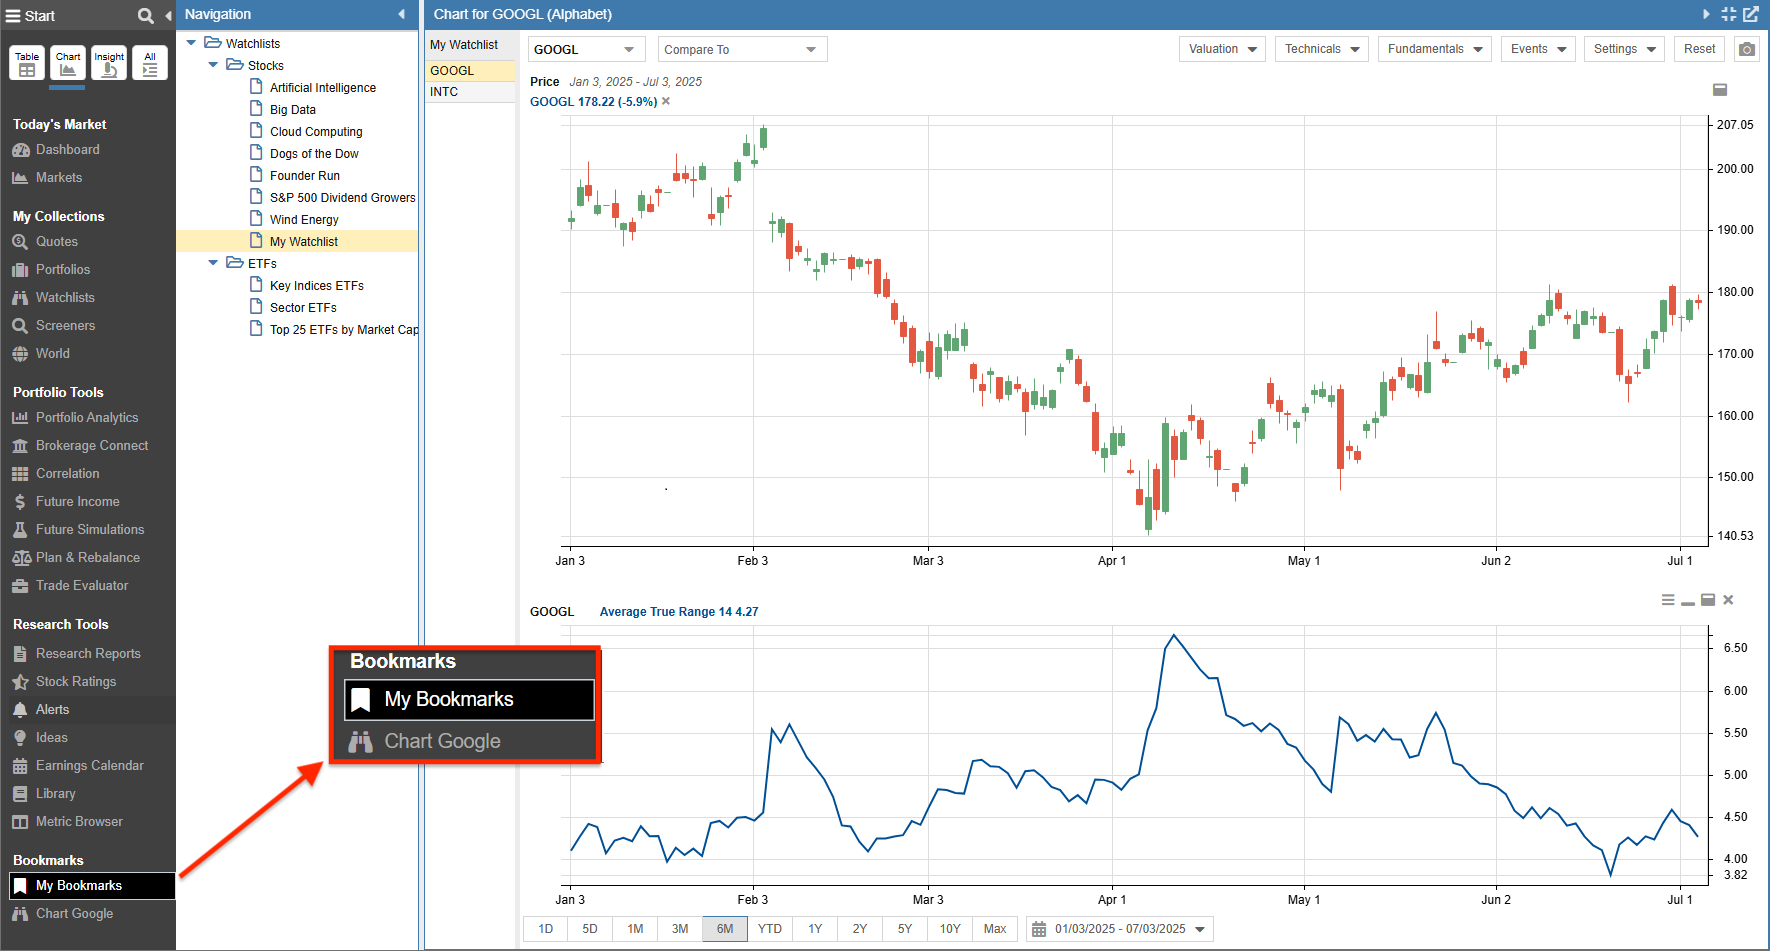Switch to Table view icon
Viewport: 1771px width, 952px height.
point(27,63)
